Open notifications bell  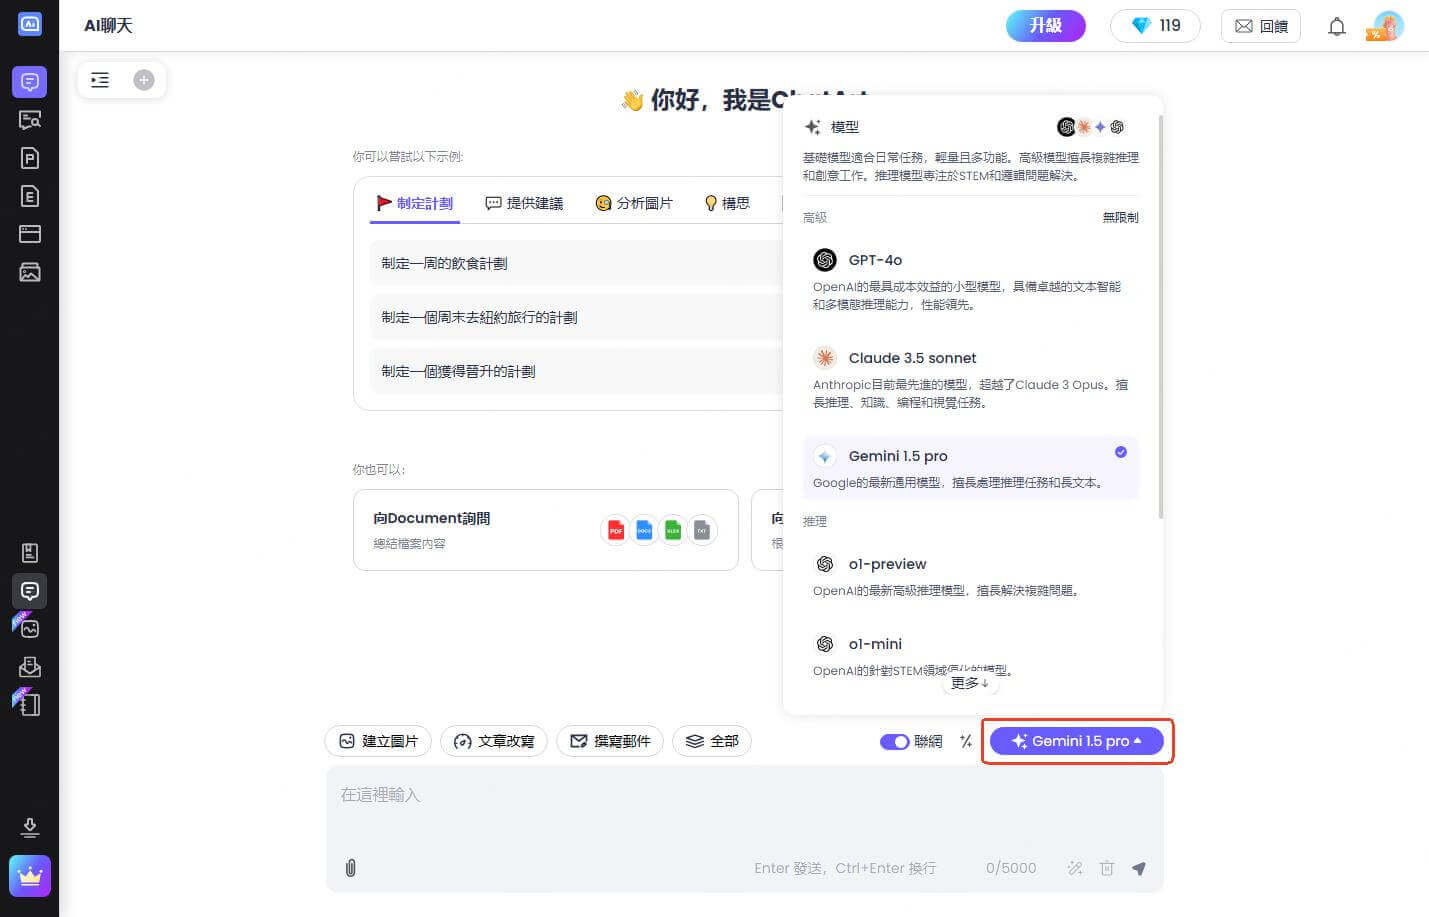tap(1337, 27)
